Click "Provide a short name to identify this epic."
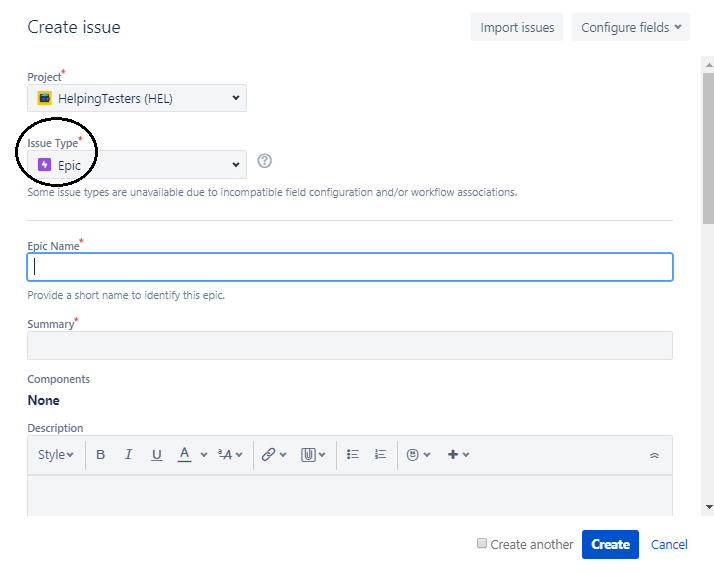The image size is (714, 572). pyautogui.click(x=126, y=295)
